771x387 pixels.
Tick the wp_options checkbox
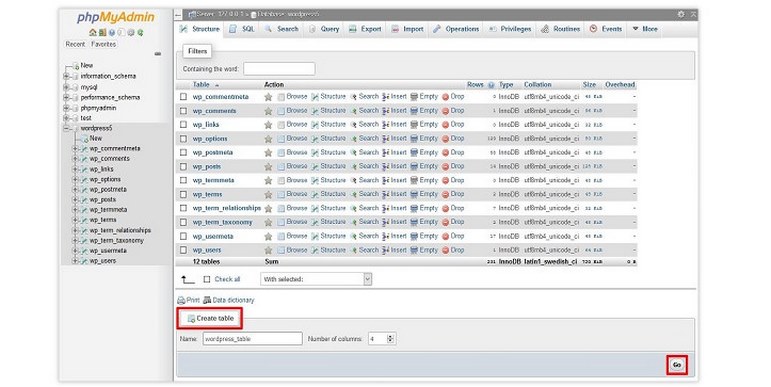coord(183,139)
